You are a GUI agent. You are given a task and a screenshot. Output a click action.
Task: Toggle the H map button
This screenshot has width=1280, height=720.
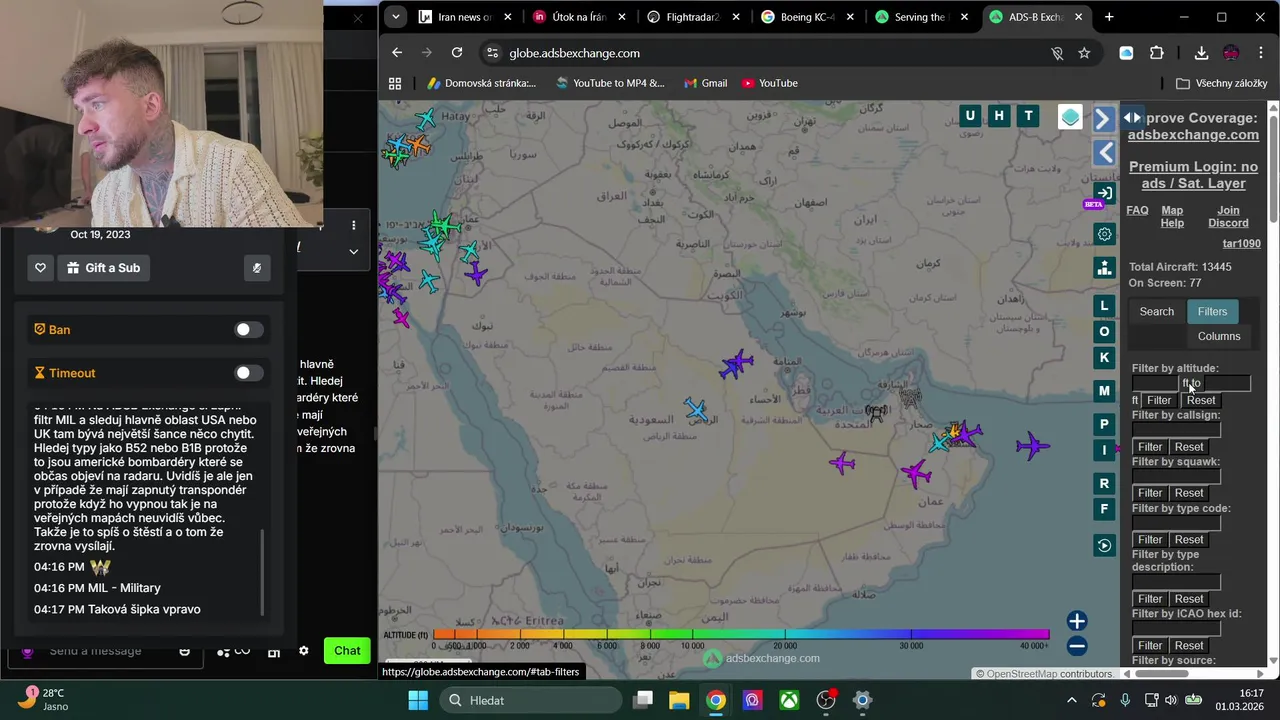[998, 116]
